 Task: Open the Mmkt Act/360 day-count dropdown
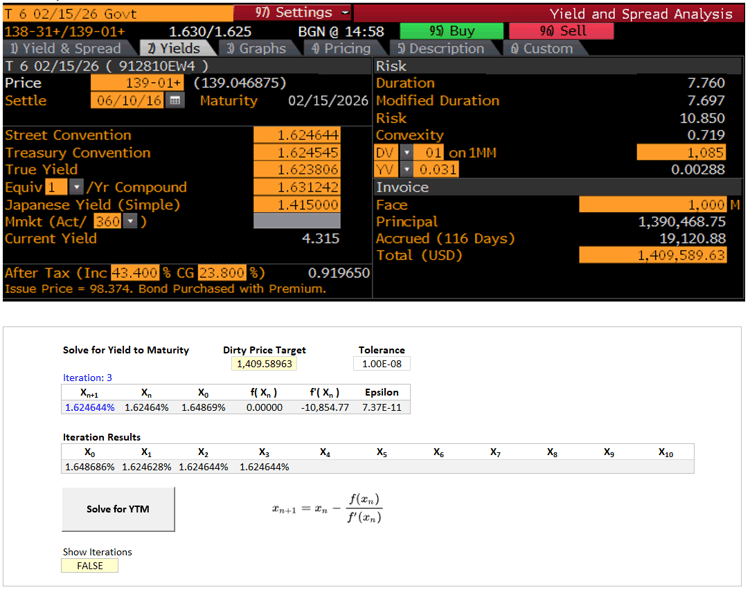pos(131,221)
